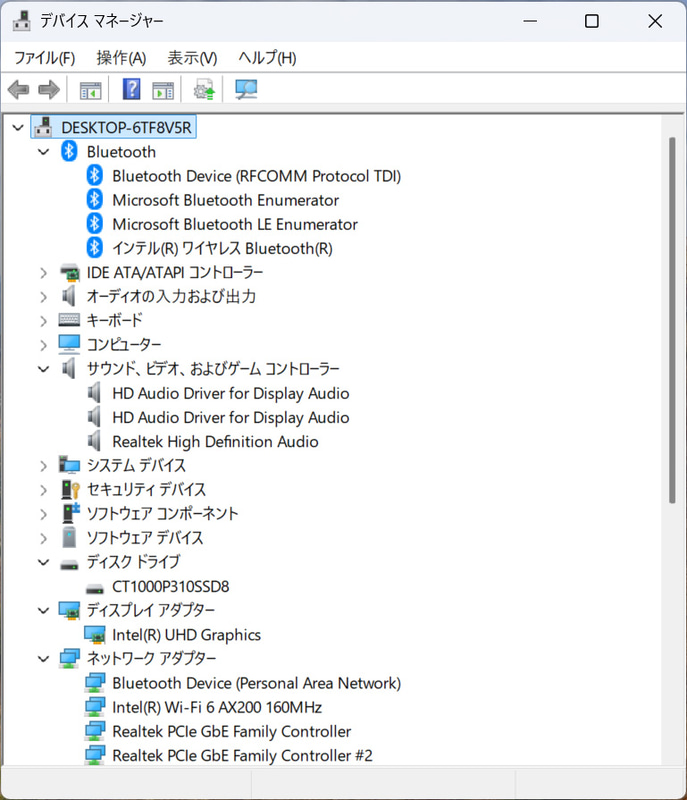This screenshot has width=687, height=800.
Task: Click the ネットワーク アダプター category icon
Action: [x=69, y=659]
